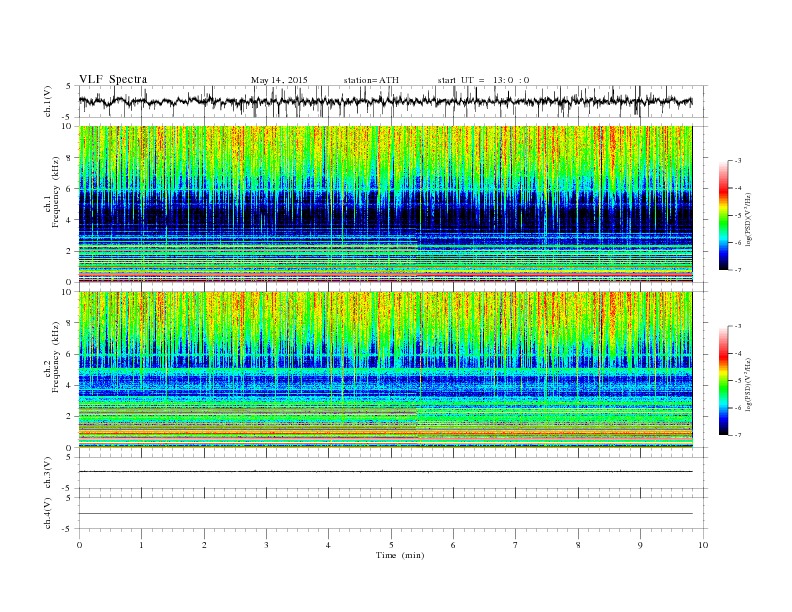The height and width of the screenshot is (612, 792).
Task: Click the ch.2 spectrogram color scale bar
Action: [x=723, y=380]
